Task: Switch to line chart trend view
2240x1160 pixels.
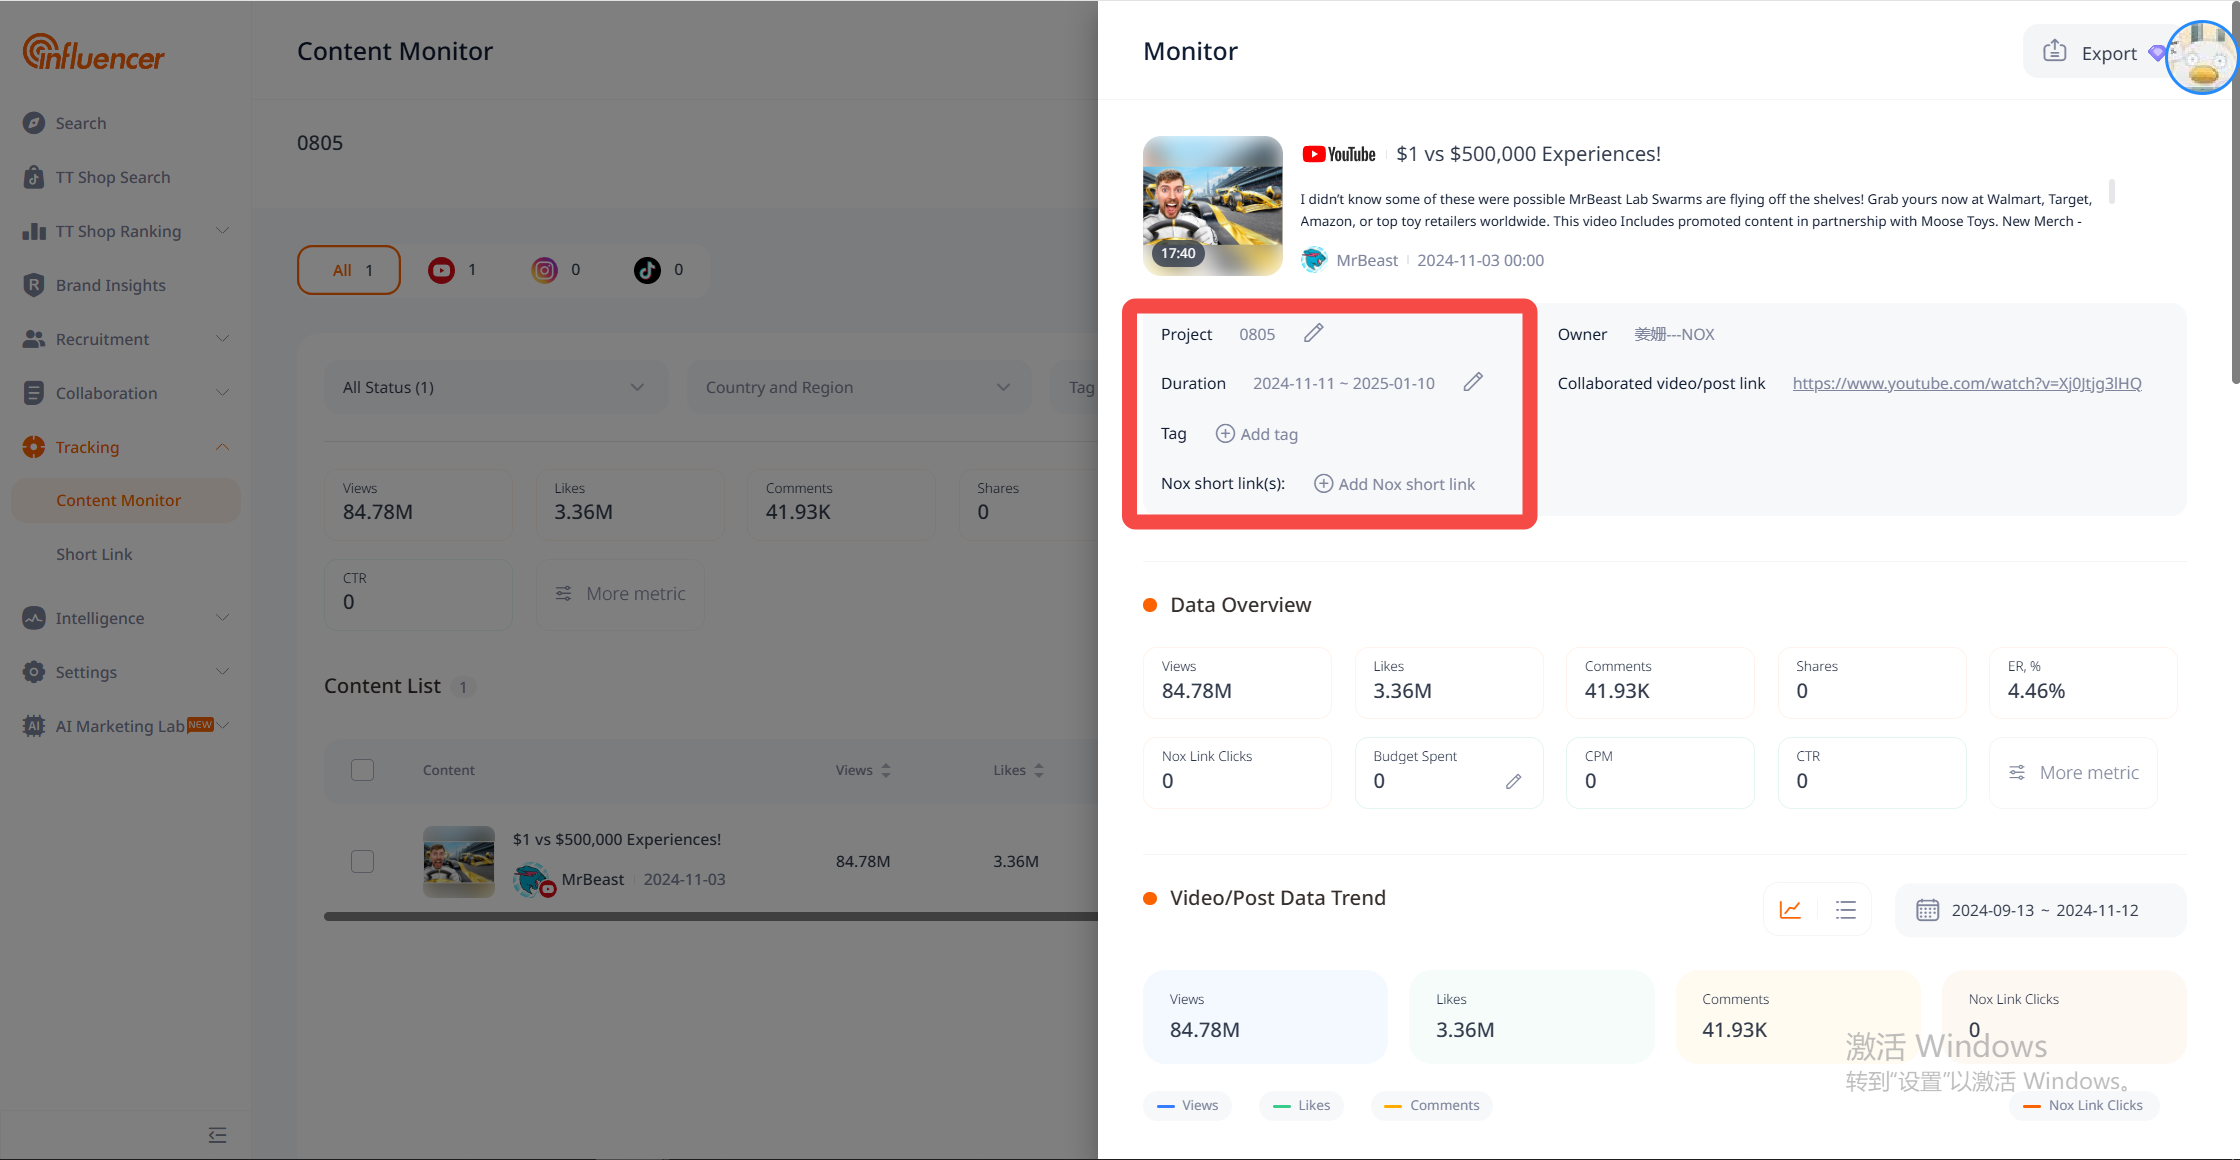Action: 1790,910
